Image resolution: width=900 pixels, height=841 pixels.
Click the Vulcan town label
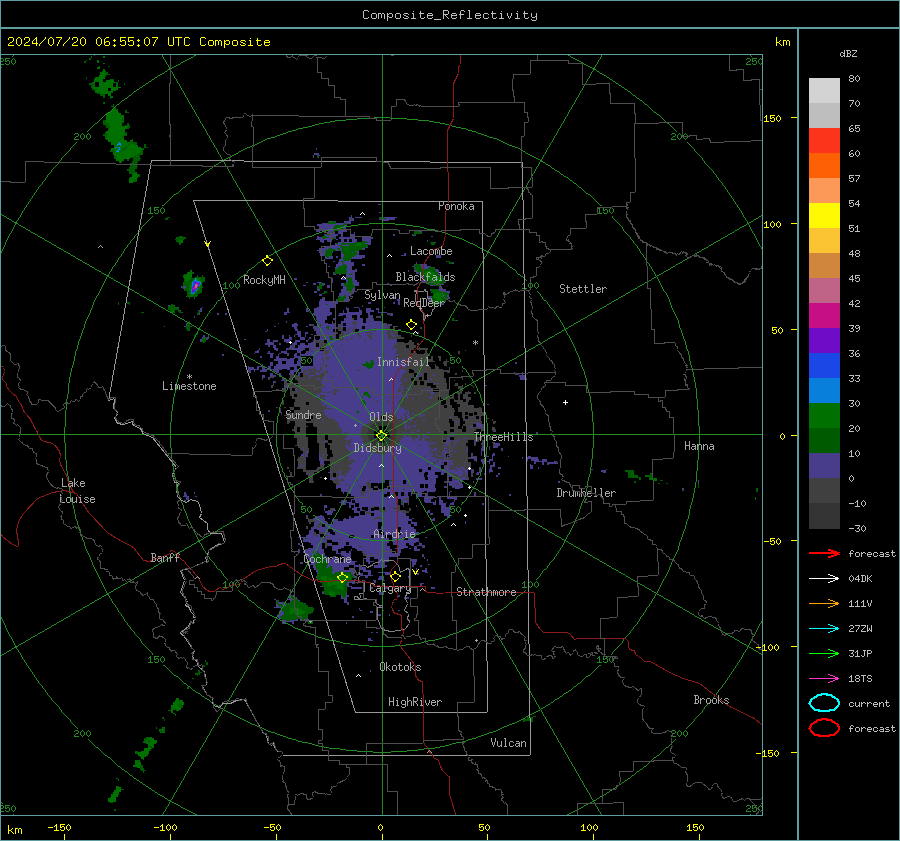[x=508, y=743]
